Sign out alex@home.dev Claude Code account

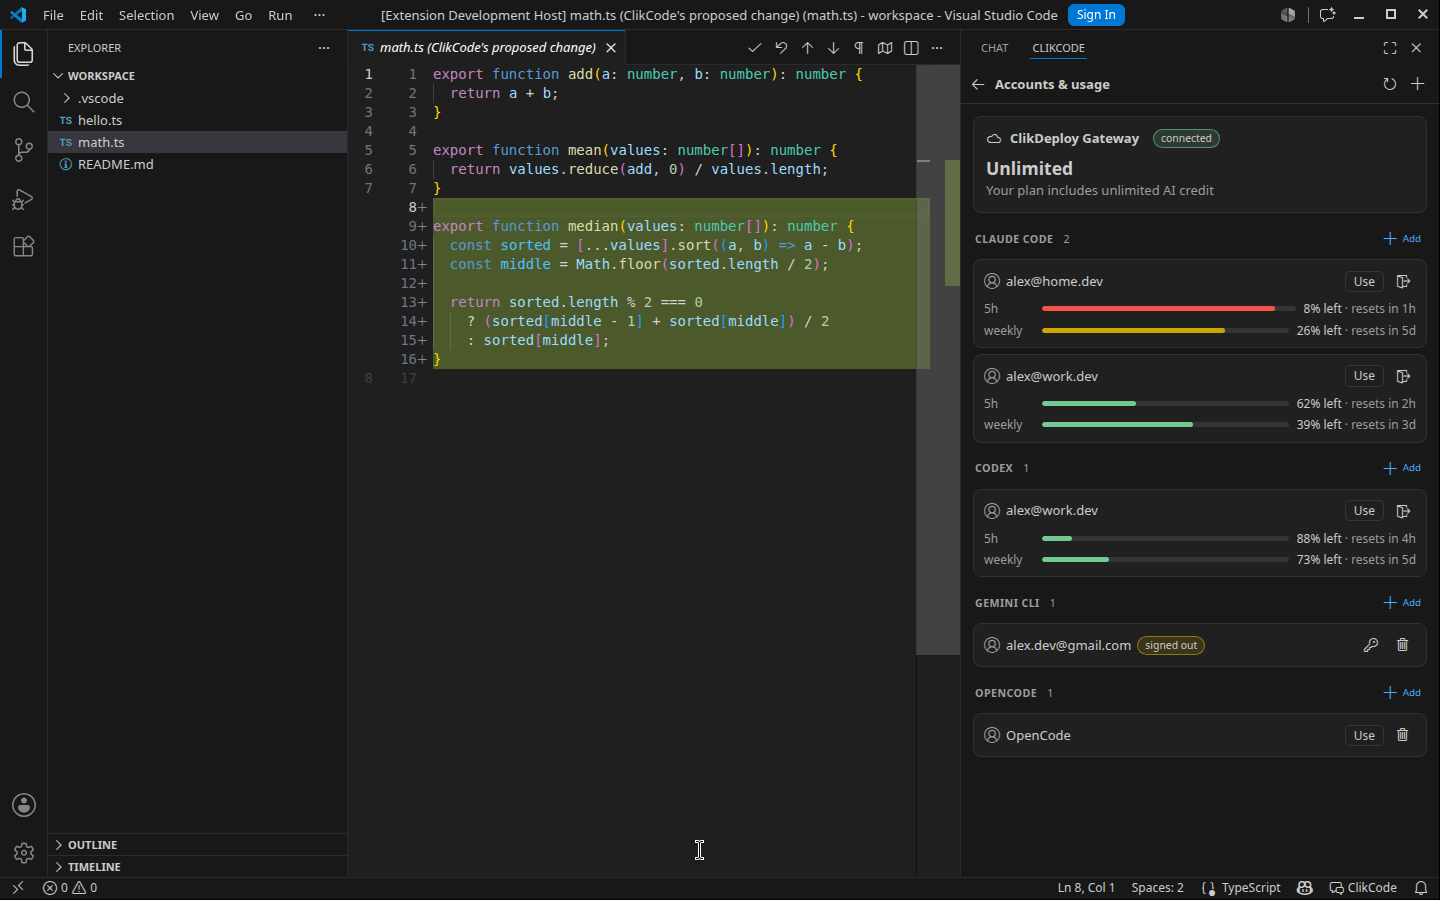pos(1403,282)
